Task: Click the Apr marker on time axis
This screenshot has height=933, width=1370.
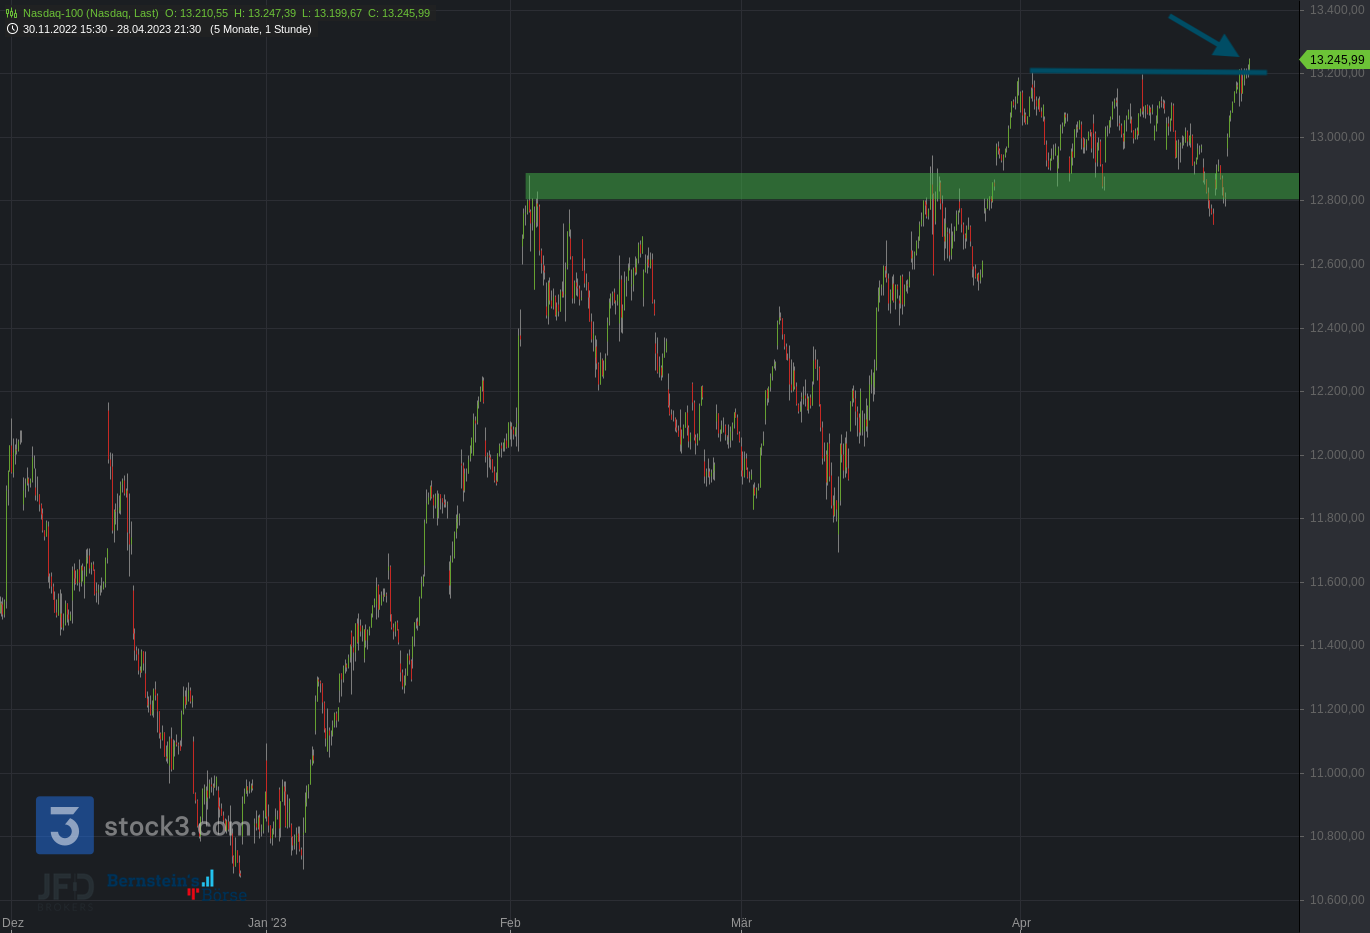Action: [1021, 922]
